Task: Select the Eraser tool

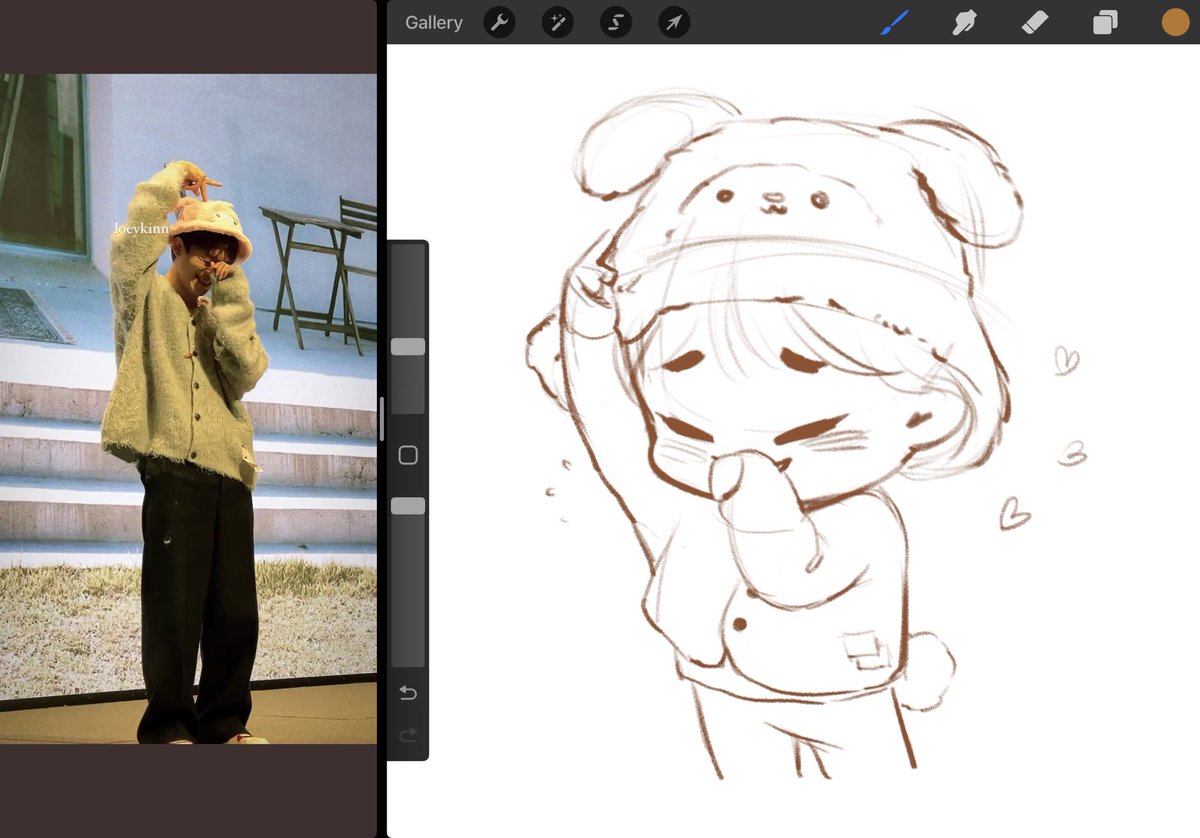Action: pyautogui.click(x=1035, y=22)
